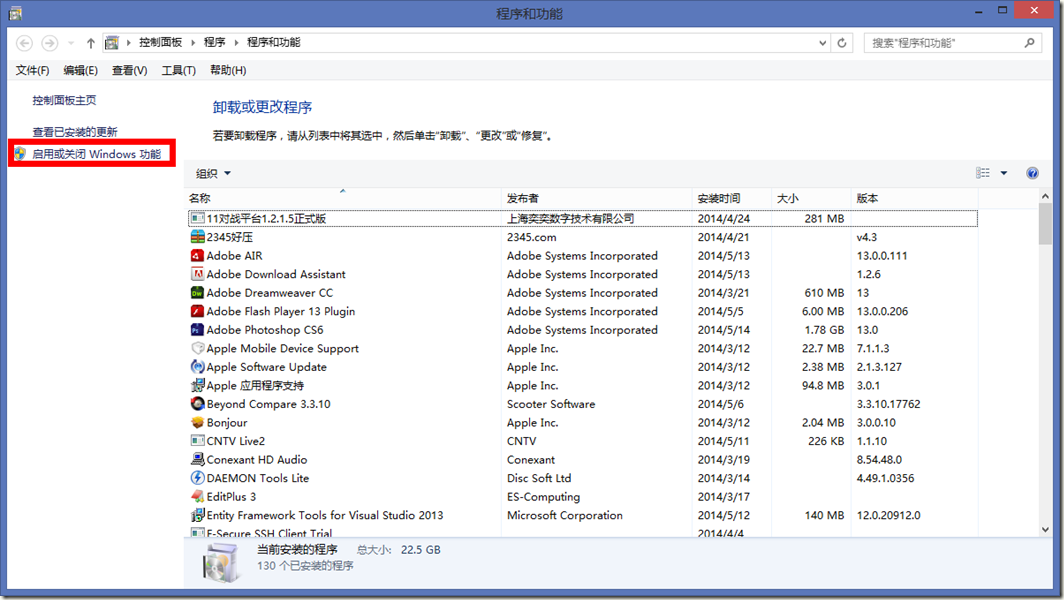Select the Apple Mobile Device Support icon
This screenshot has height=600, width=1064.
pos(197,348)
